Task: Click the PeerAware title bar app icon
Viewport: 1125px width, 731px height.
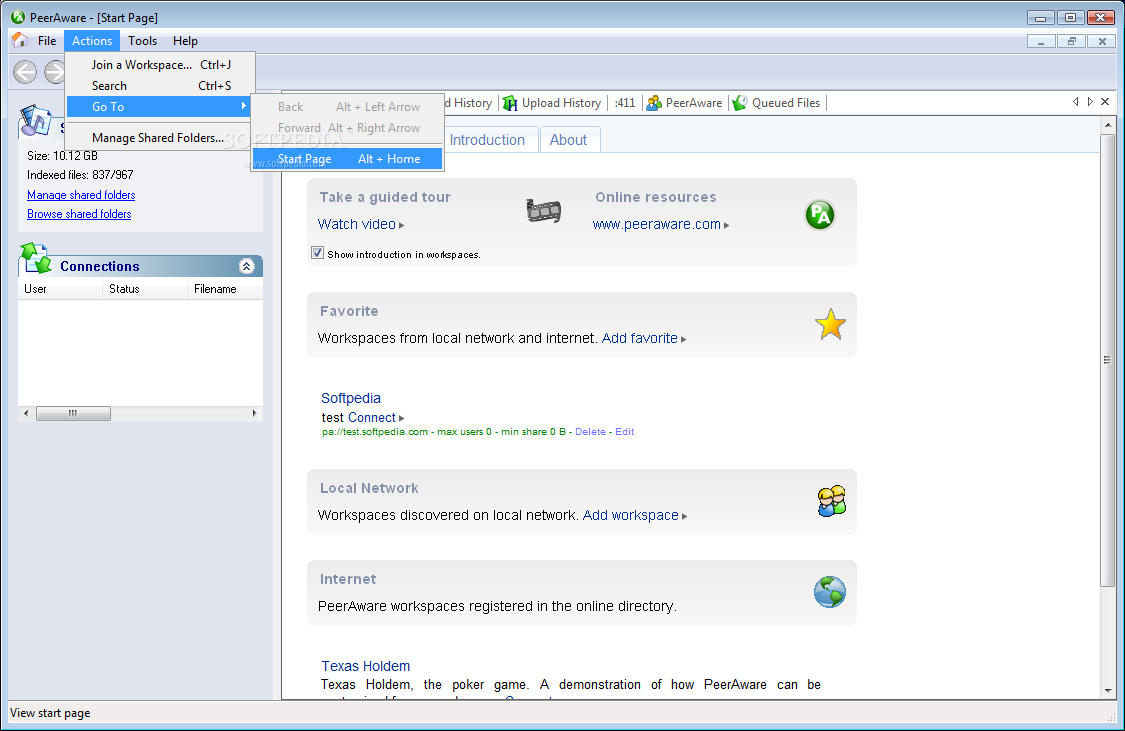Action: (18, 16)
